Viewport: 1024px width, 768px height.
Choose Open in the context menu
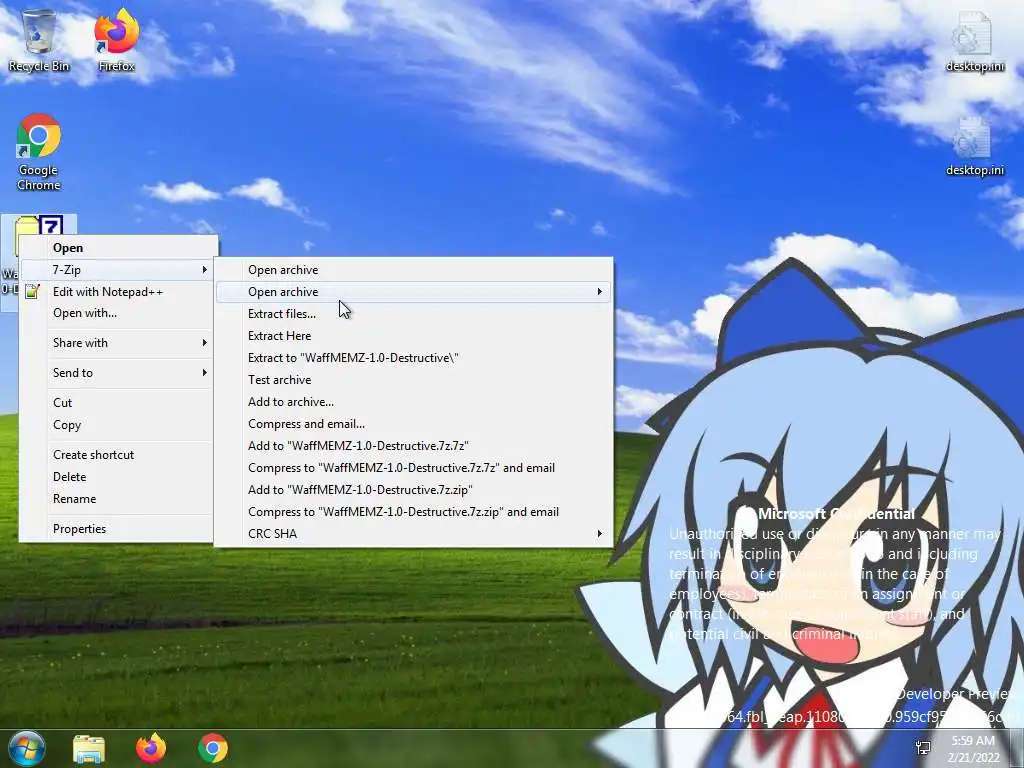point(116,248)
